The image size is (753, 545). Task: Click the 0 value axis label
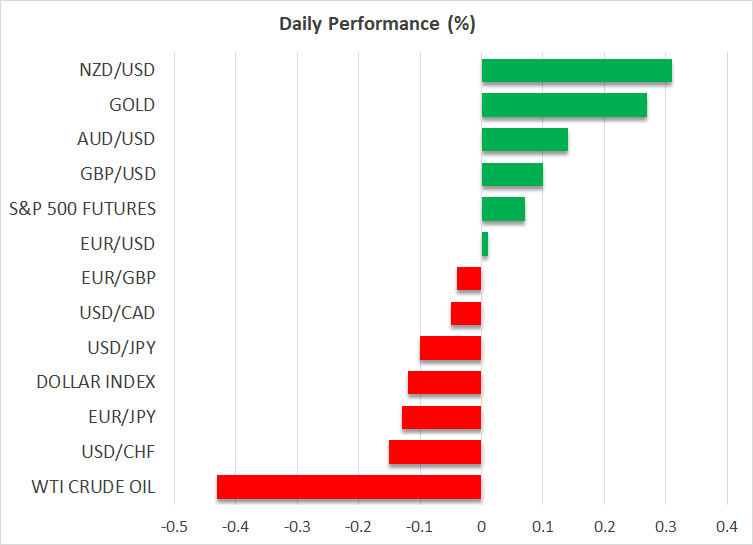(481, 526)
